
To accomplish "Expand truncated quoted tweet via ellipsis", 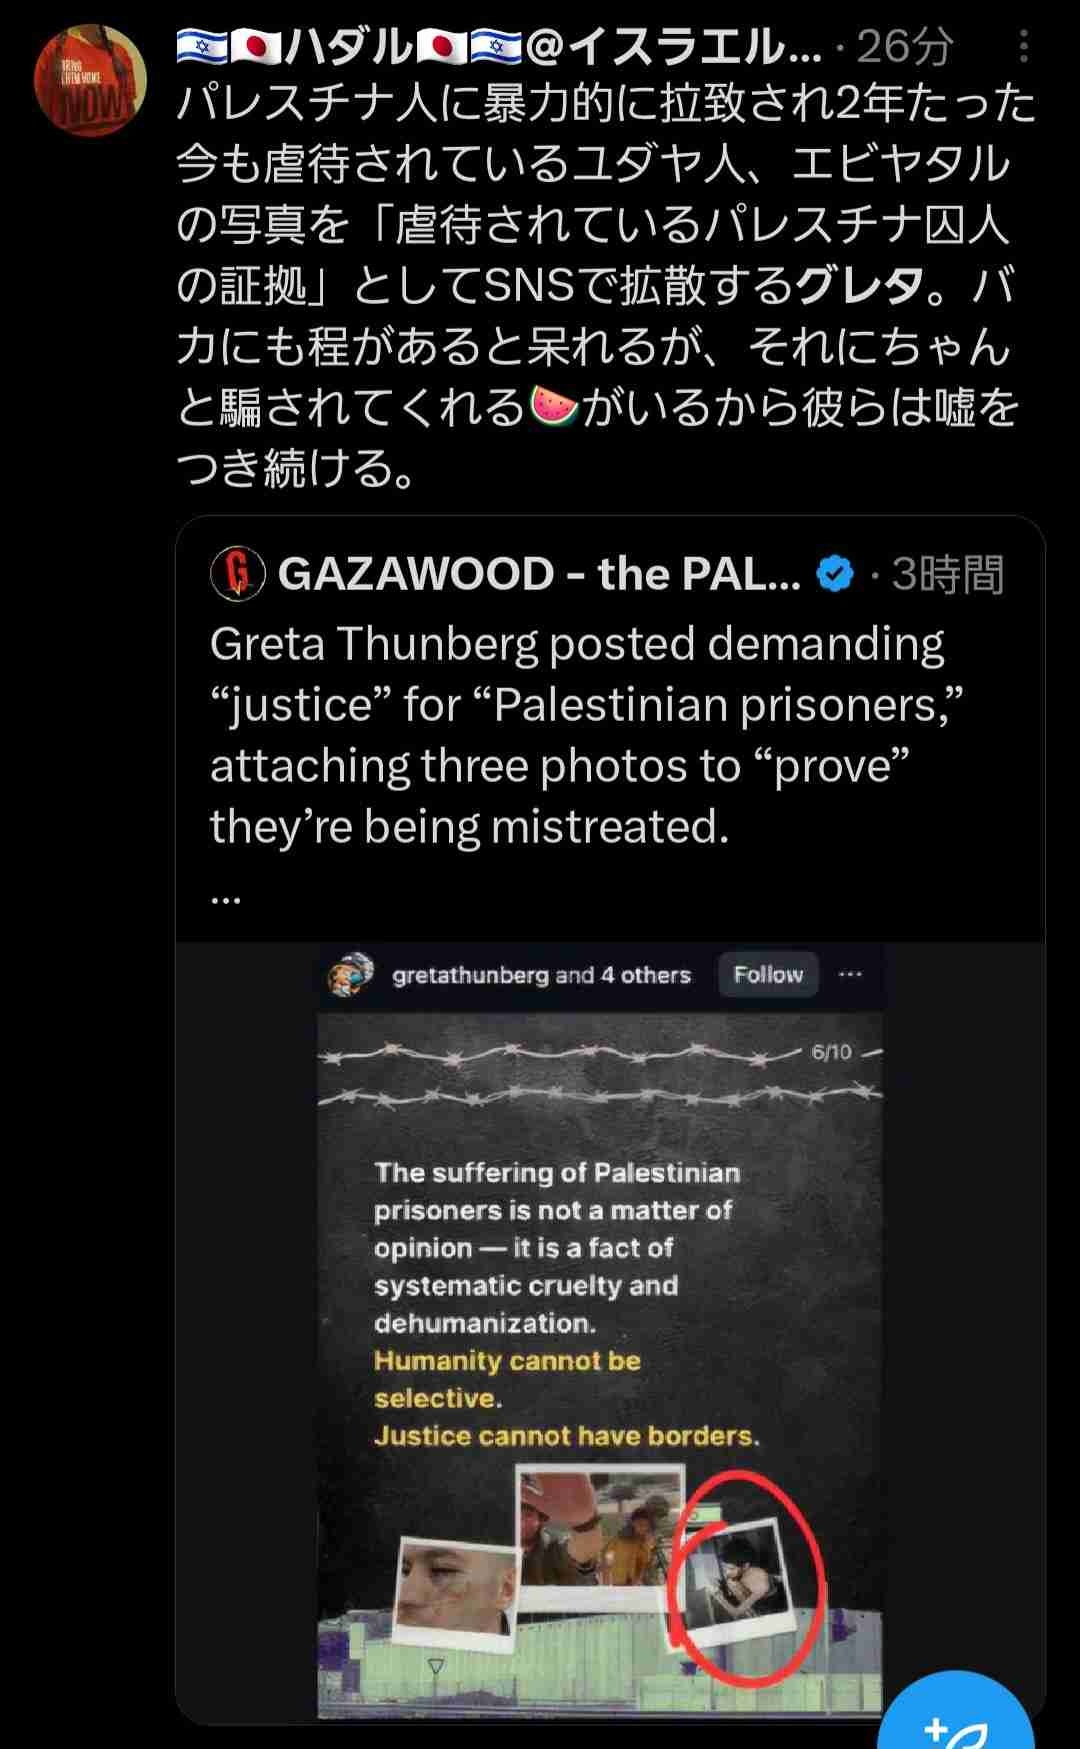I will pyautogui.click(x=226, y=897).
